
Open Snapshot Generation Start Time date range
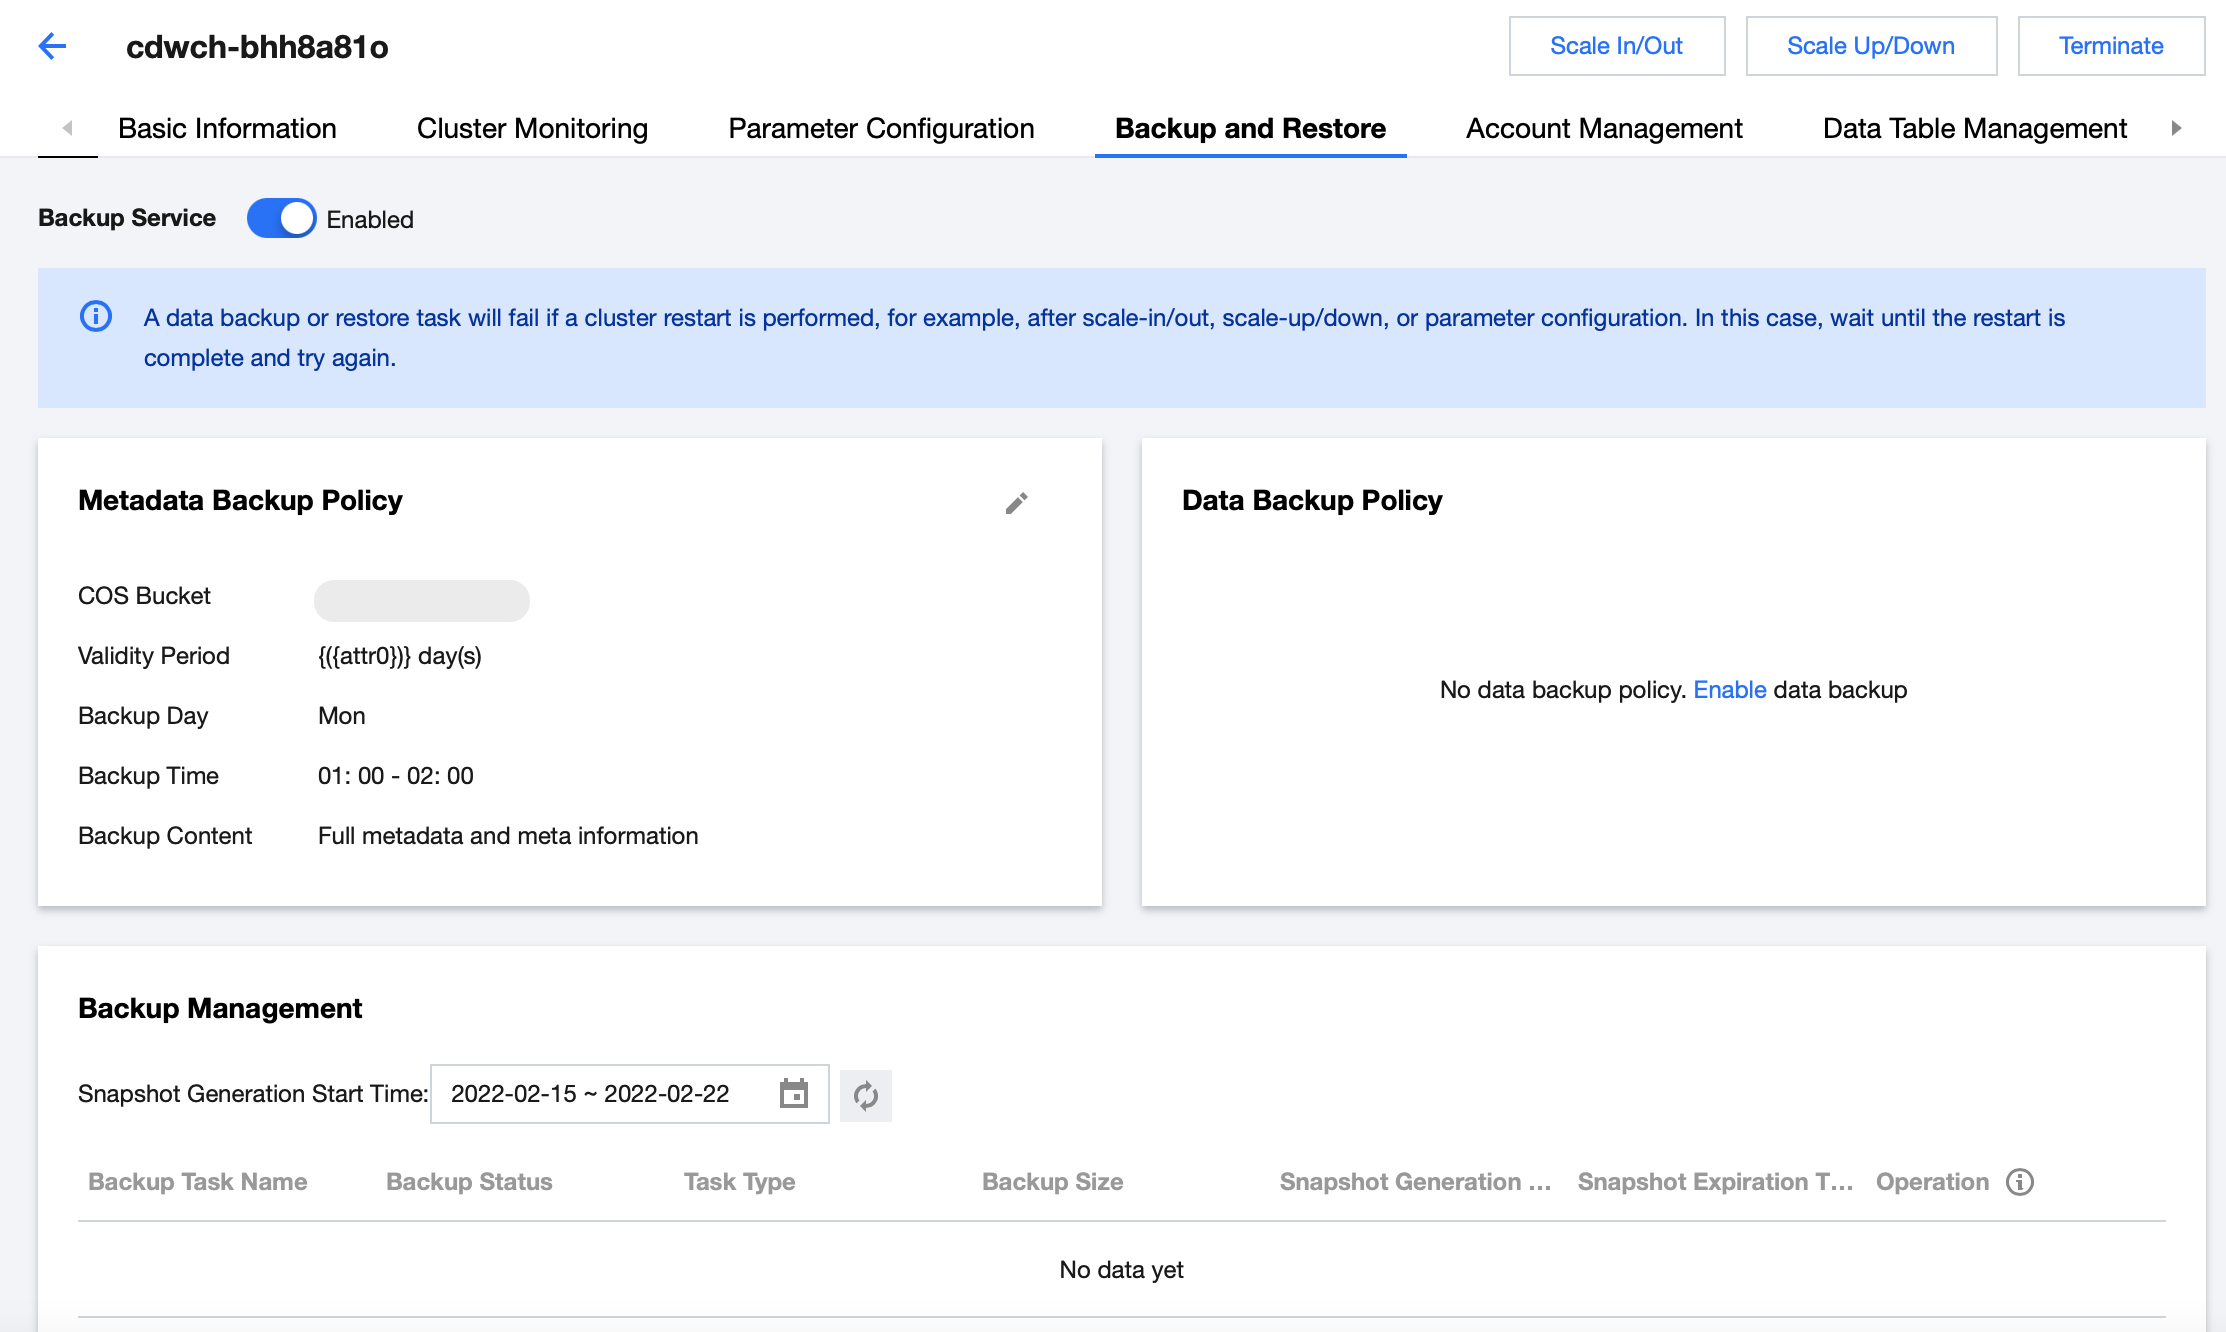tap(590, 1094)
